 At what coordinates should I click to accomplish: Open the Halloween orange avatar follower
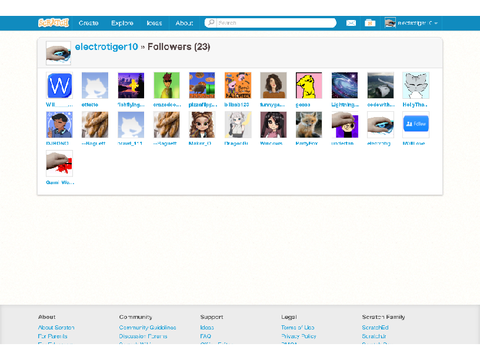tap(238, 85)
